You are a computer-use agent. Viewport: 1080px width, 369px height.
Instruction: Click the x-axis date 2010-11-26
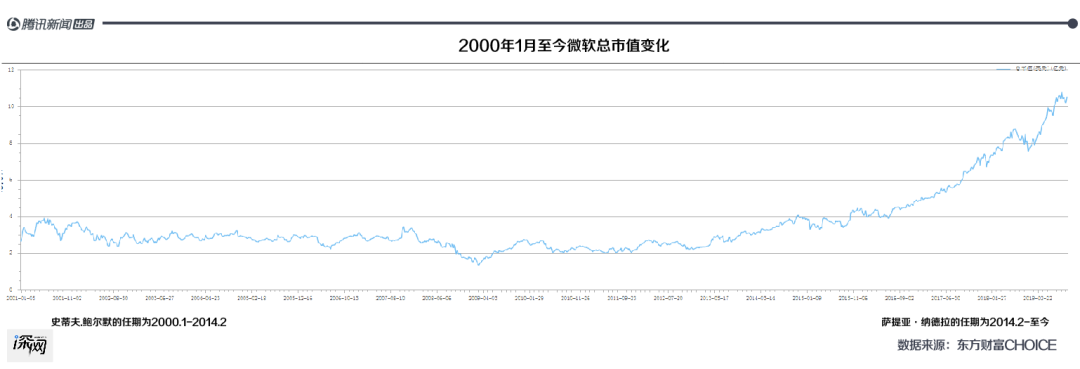pos(575,298)
